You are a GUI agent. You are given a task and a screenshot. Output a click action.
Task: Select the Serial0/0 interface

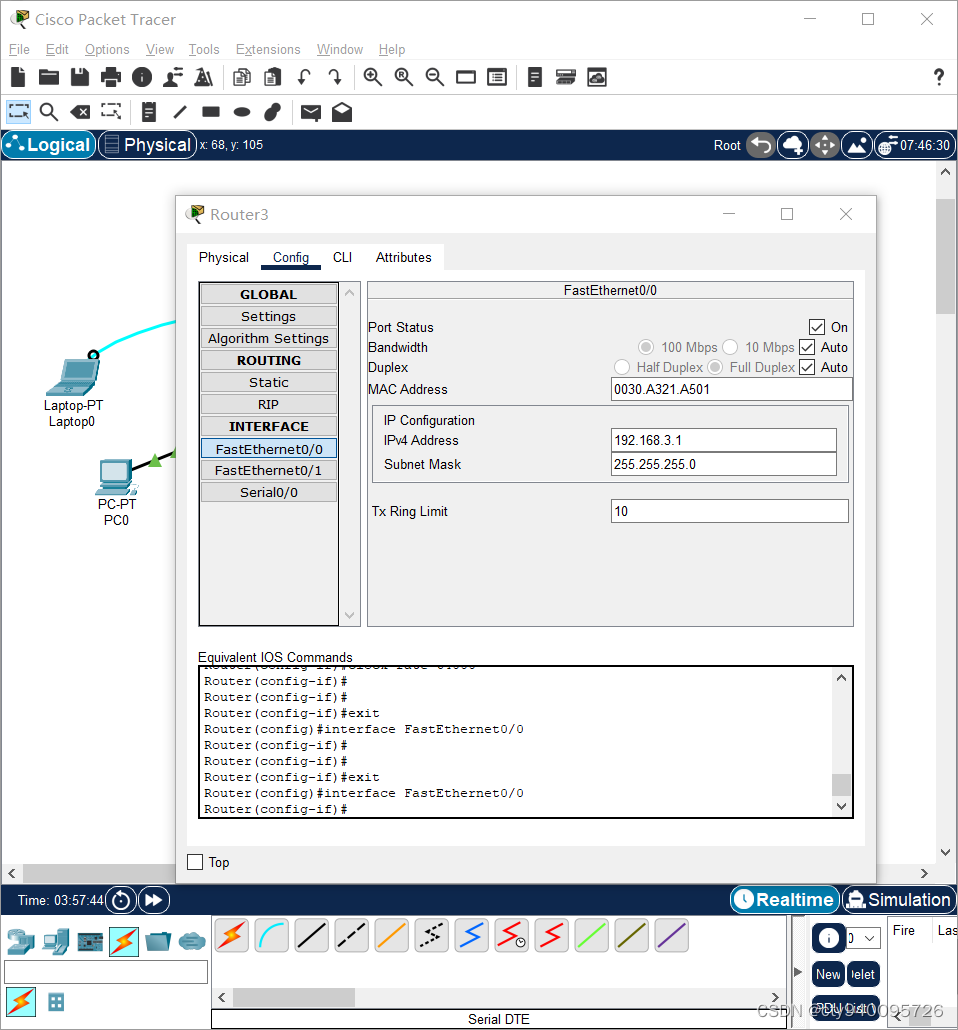[269, 492]
